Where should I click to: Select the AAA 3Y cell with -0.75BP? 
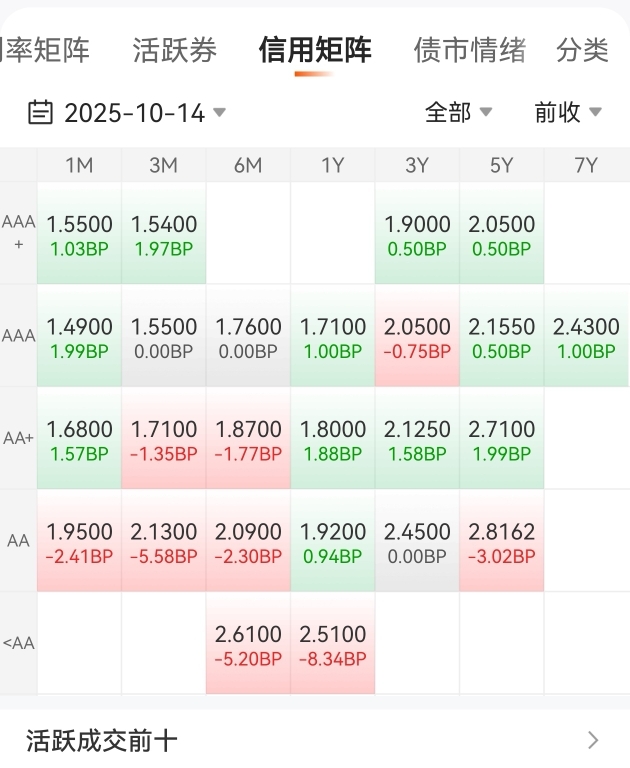(417, 337)
